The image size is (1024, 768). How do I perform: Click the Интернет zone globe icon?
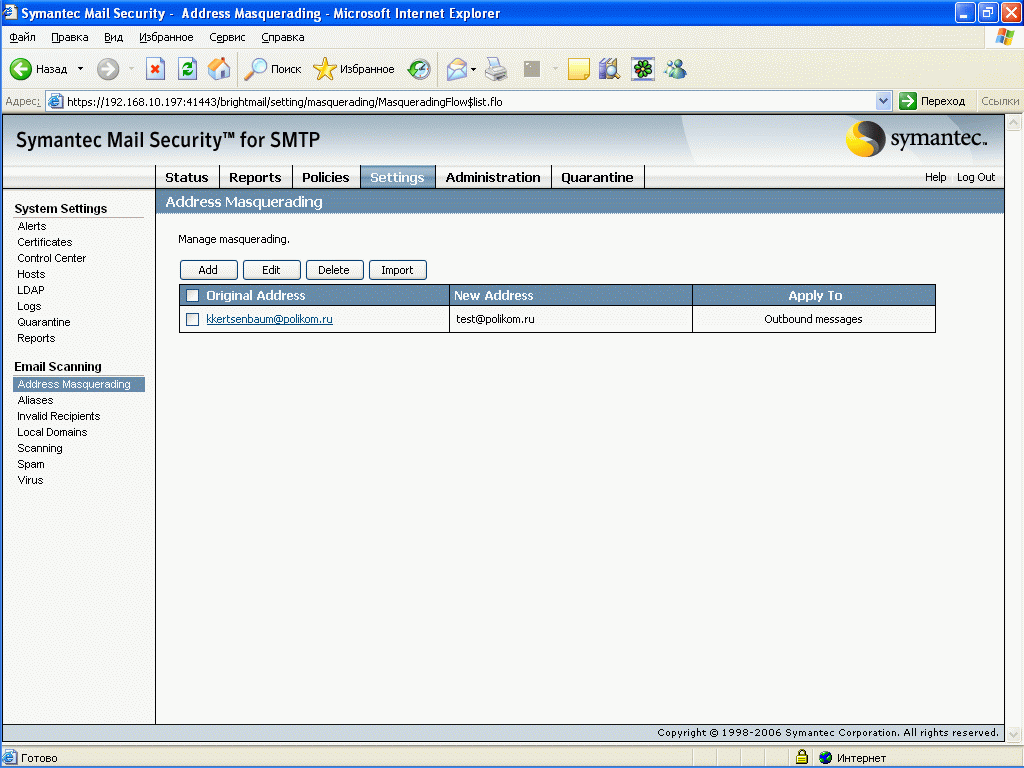(x=825, y=758)
